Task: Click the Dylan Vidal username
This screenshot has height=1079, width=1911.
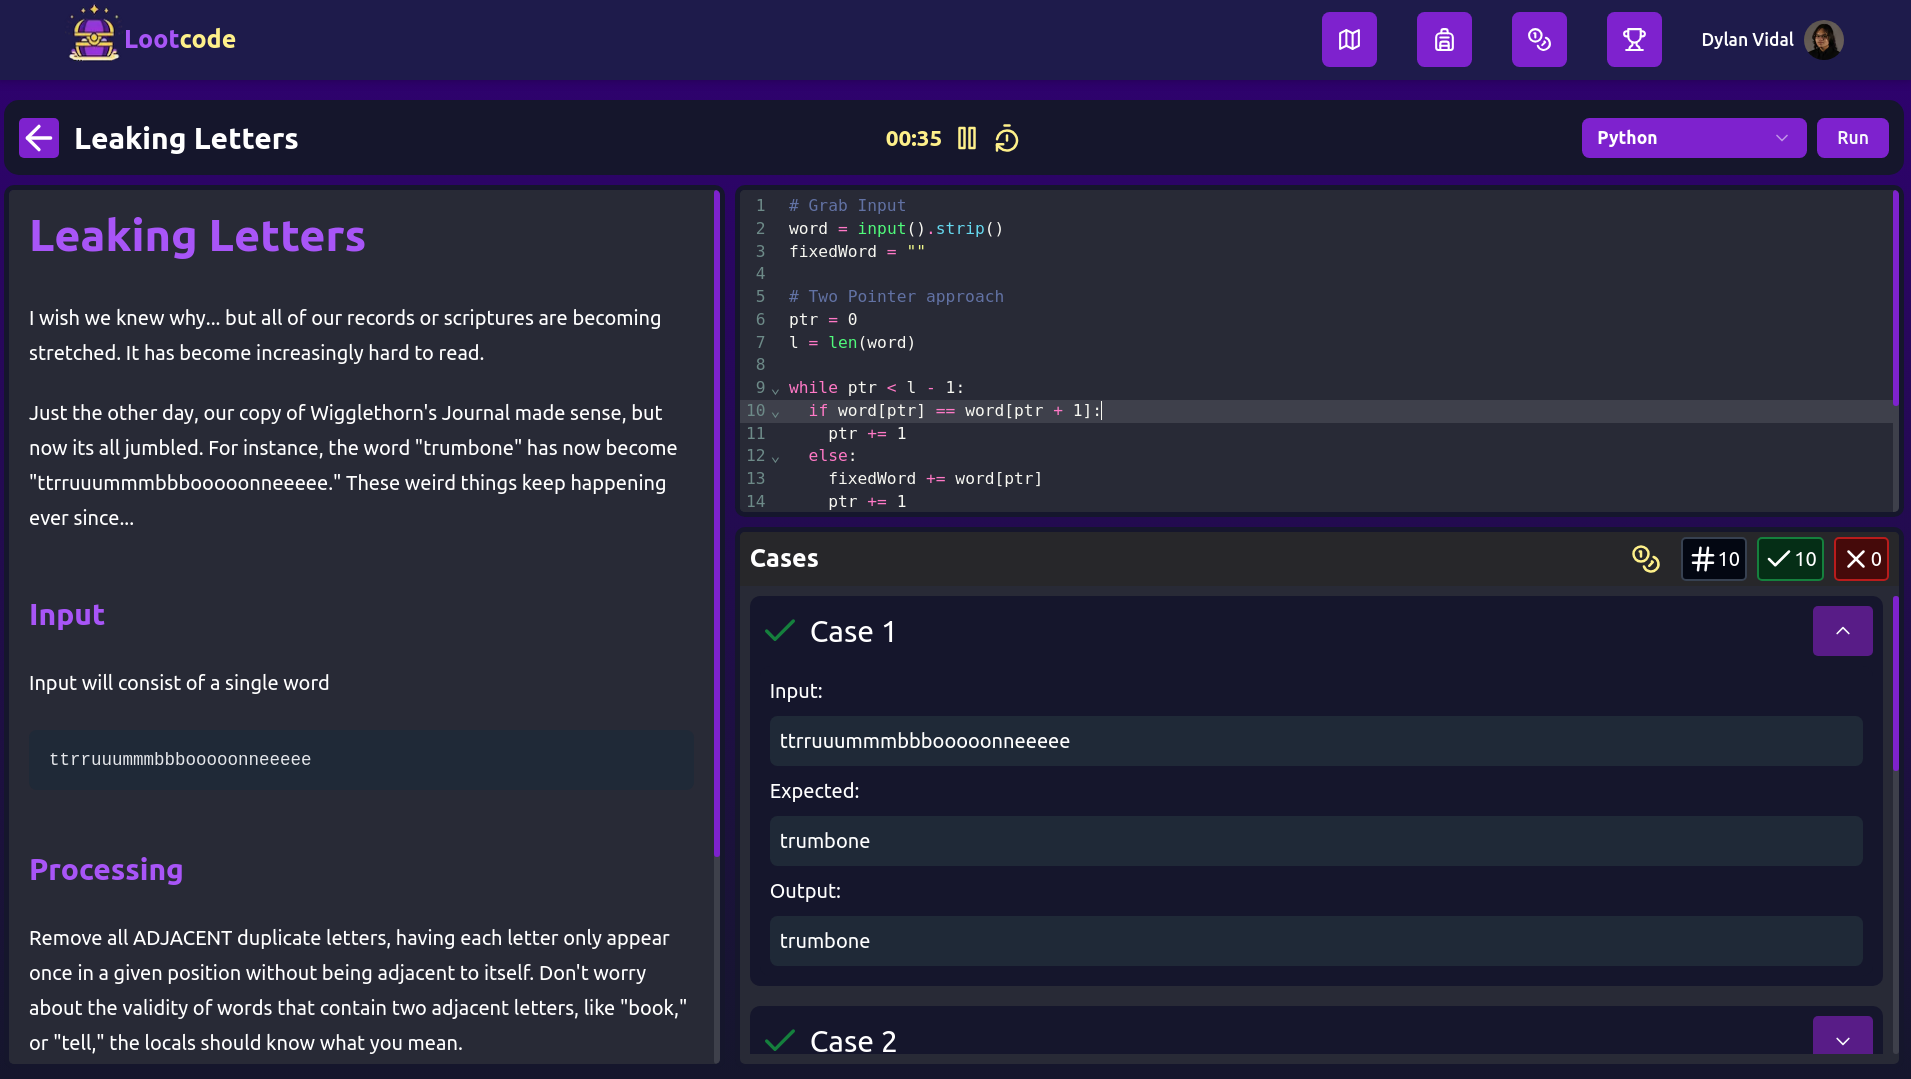Action: click(x=1747, y=40)
